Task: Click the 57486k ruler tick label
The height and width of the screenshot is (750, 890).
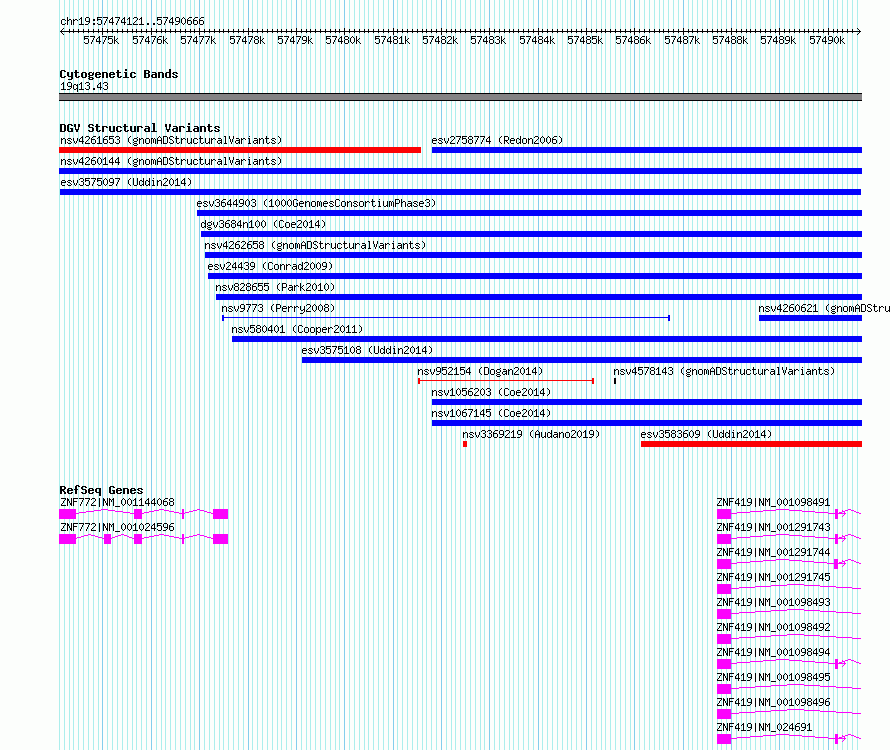Action: coord(633,40)
